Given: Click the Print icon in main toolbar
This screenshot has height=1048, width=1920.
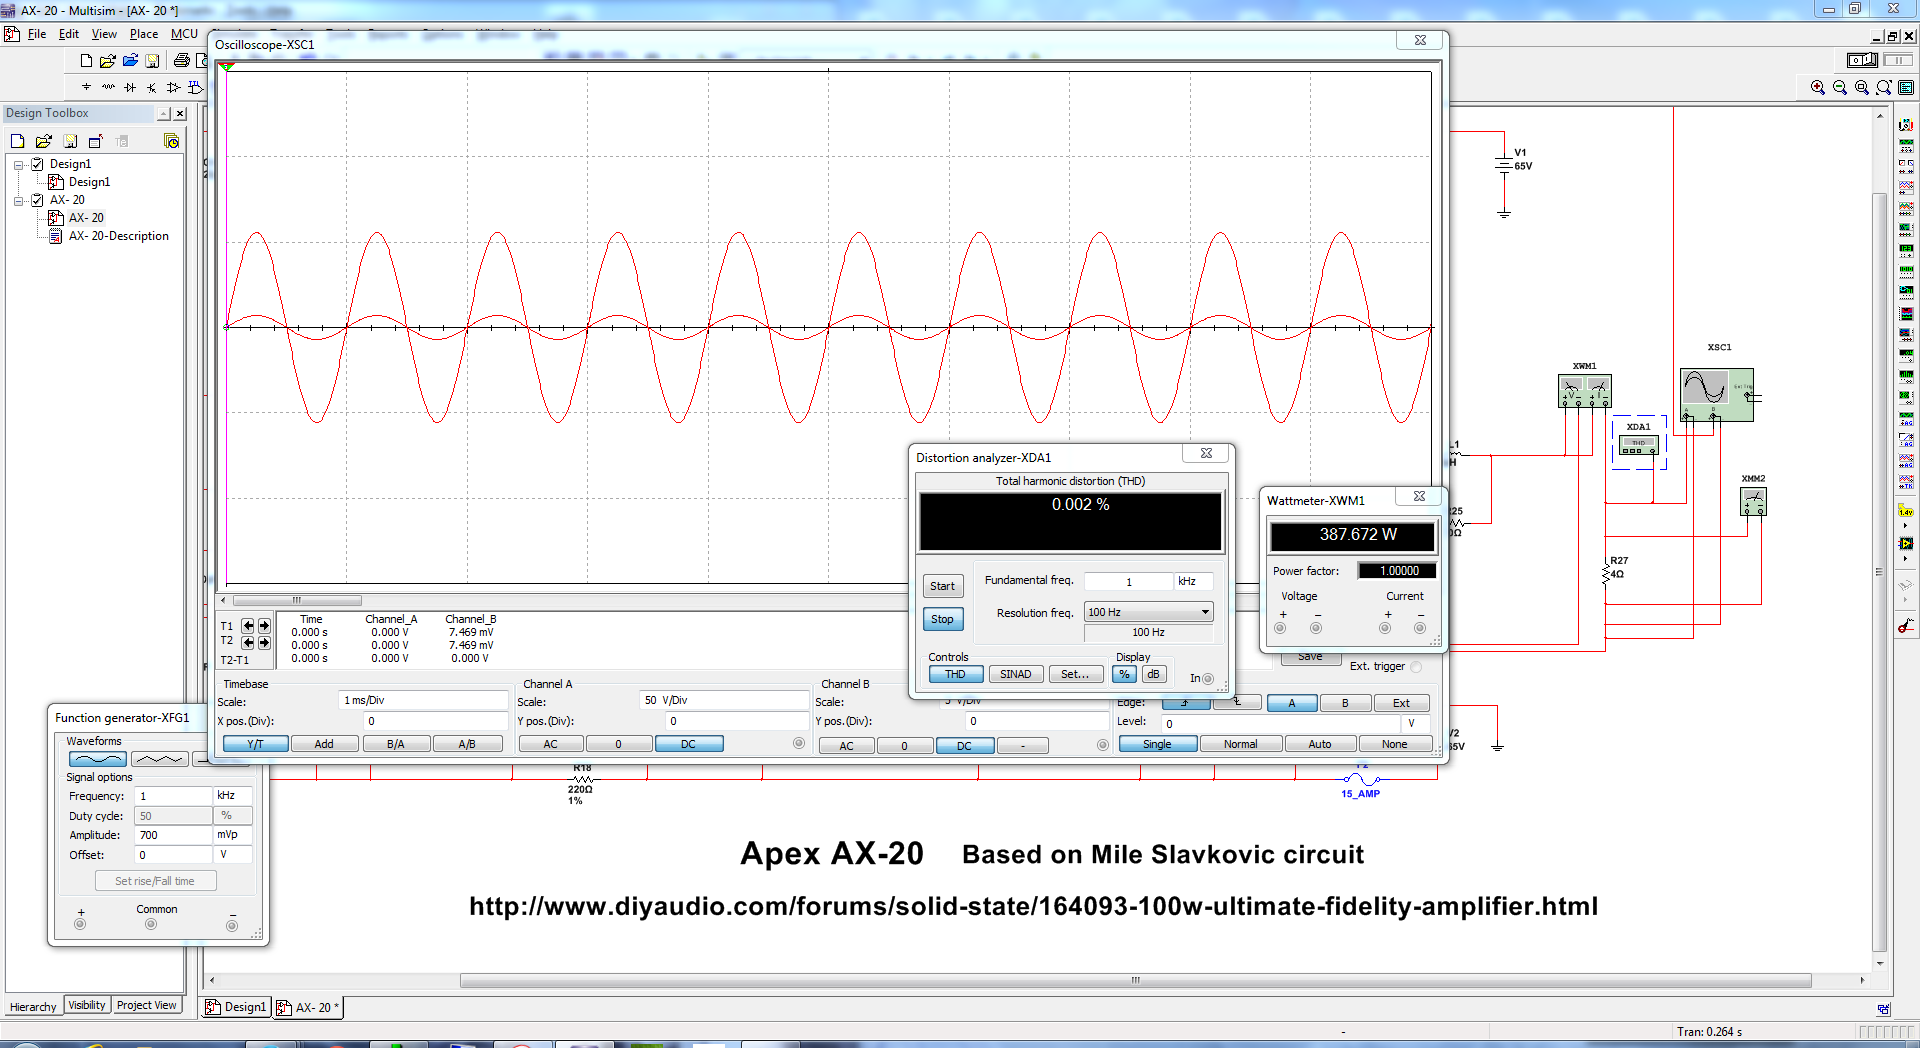Looking at the screenshot, I should point(181,61).
